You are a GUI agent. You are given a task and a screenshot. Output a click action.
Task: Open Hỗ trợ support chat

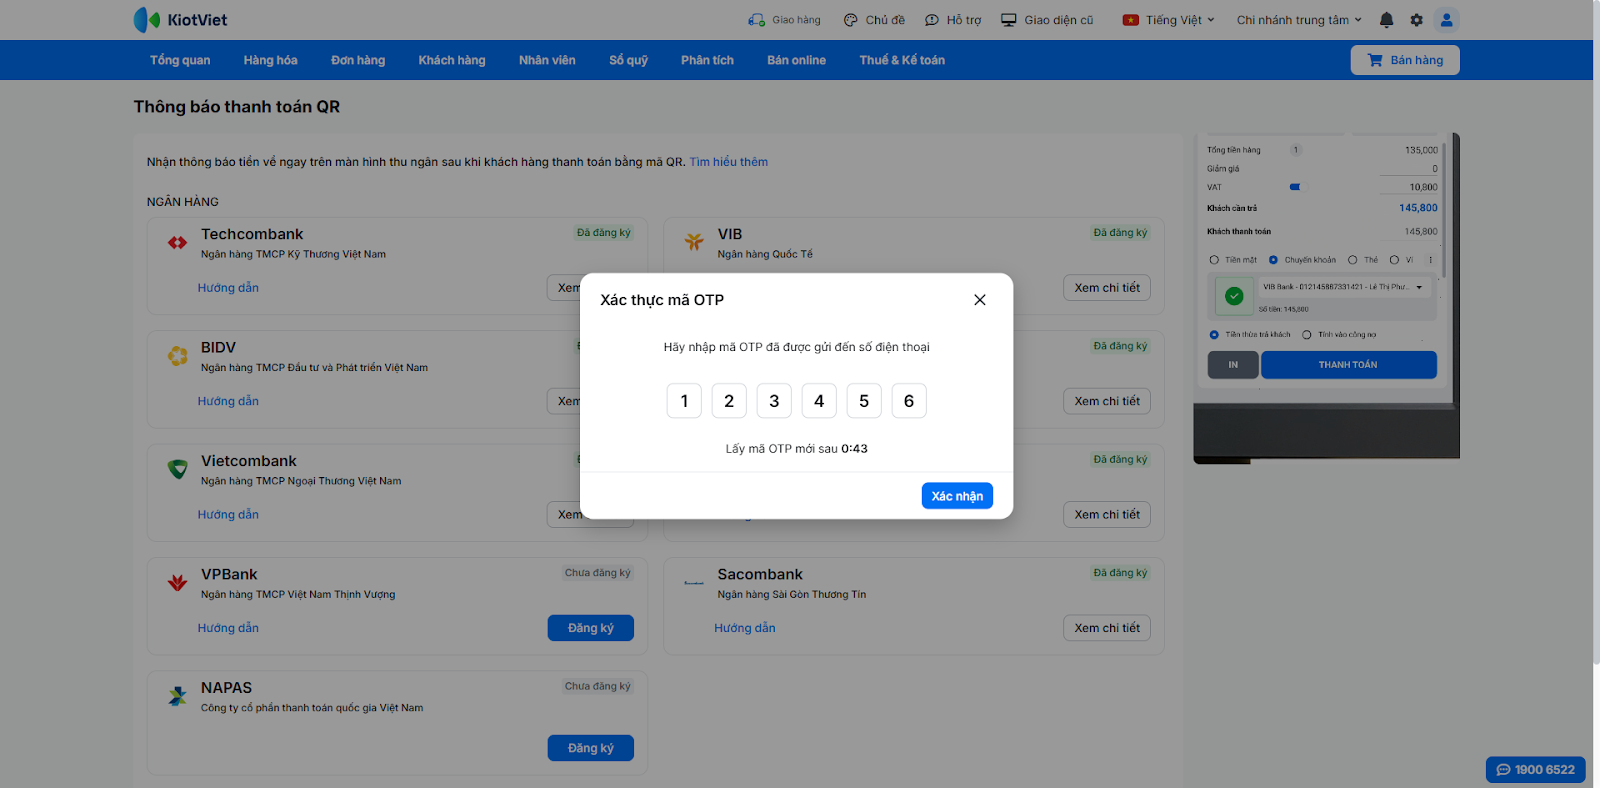coord(932,20)
